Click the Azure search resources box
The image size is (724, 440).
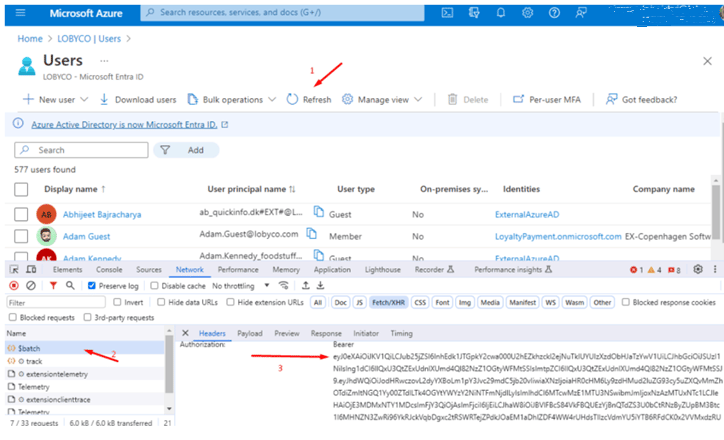pyautogui.click(x=282, y=12)
